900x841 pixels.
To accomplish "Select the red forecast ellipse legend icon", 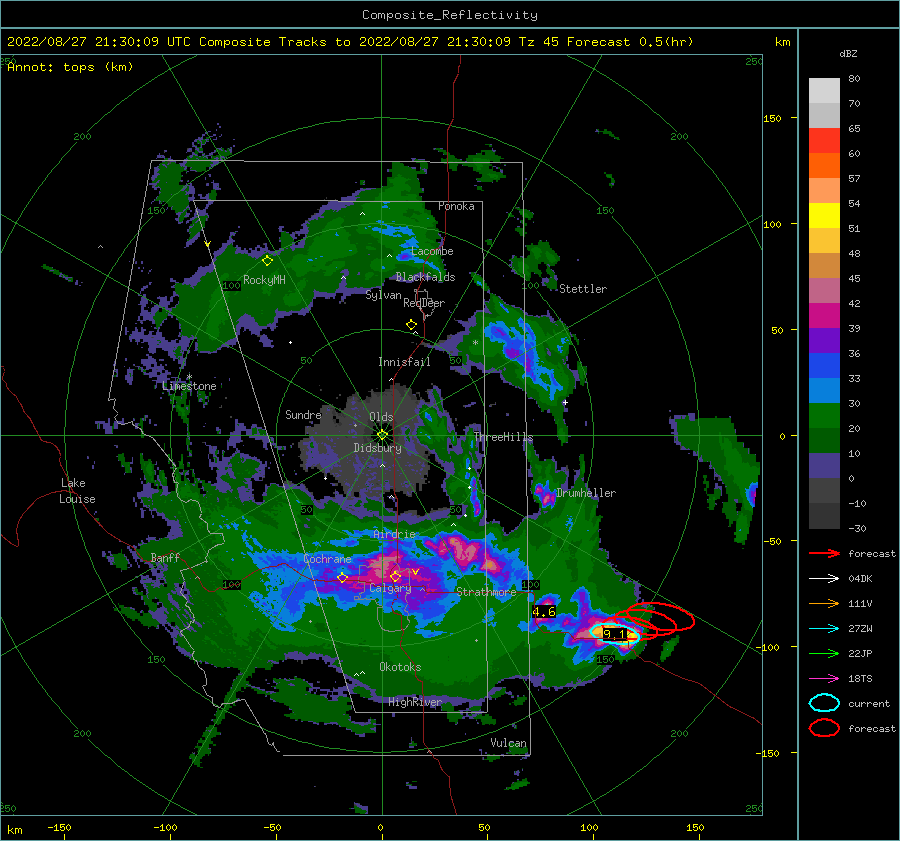I will click(x=824, y=728).
